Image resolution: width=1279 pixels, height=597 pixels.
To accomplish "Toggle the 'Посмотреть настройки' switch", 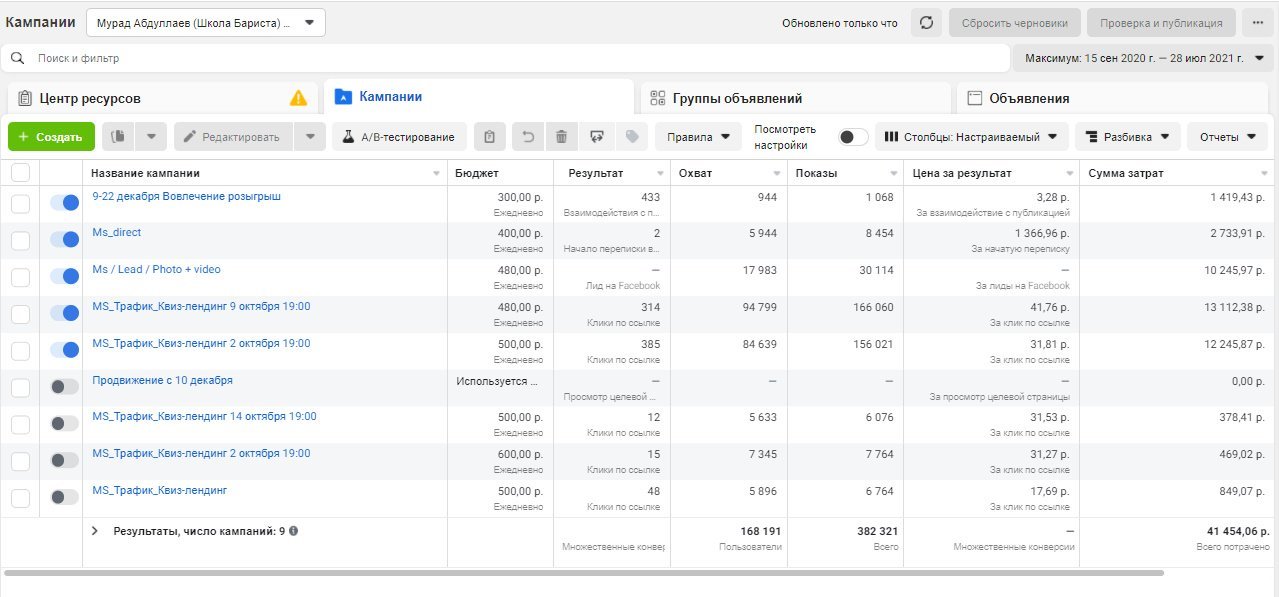I will (x=852, y=137).
